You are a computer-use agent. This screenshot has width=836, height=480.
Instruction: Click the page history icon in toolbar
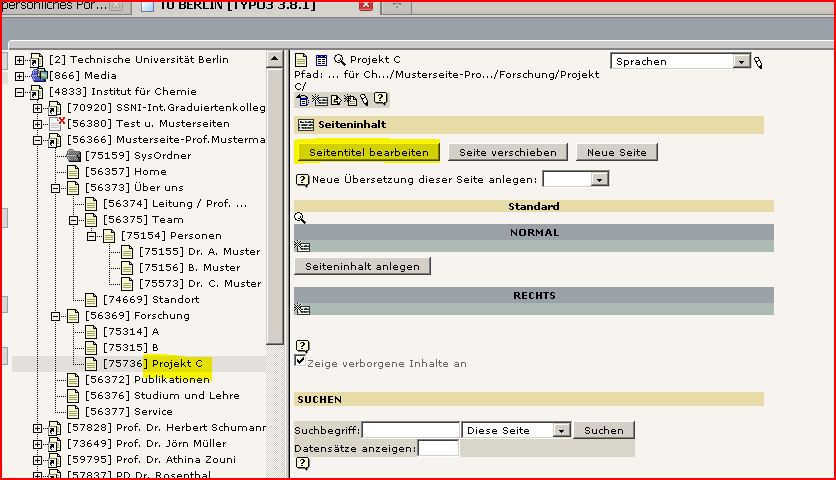pyautogui.click(x=302, y=100)
